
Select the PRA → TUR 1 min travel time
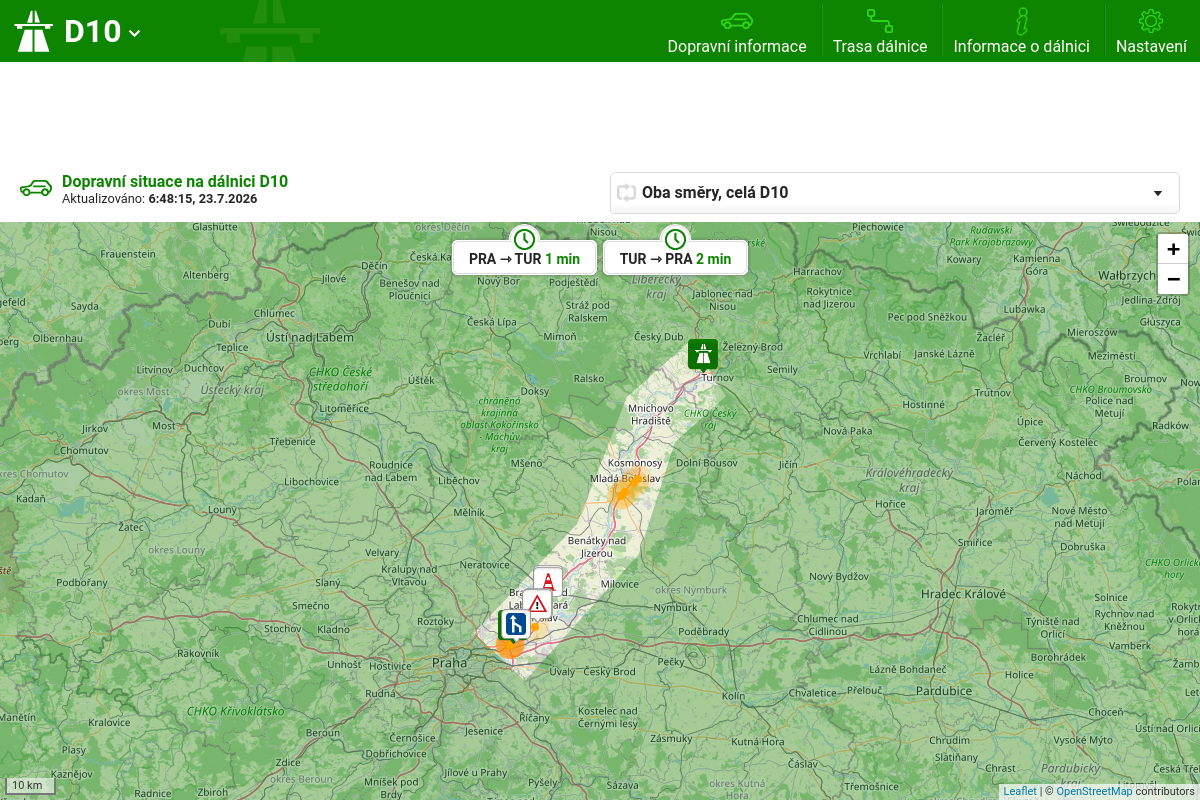pyautogui.click(x=524, y=258)
